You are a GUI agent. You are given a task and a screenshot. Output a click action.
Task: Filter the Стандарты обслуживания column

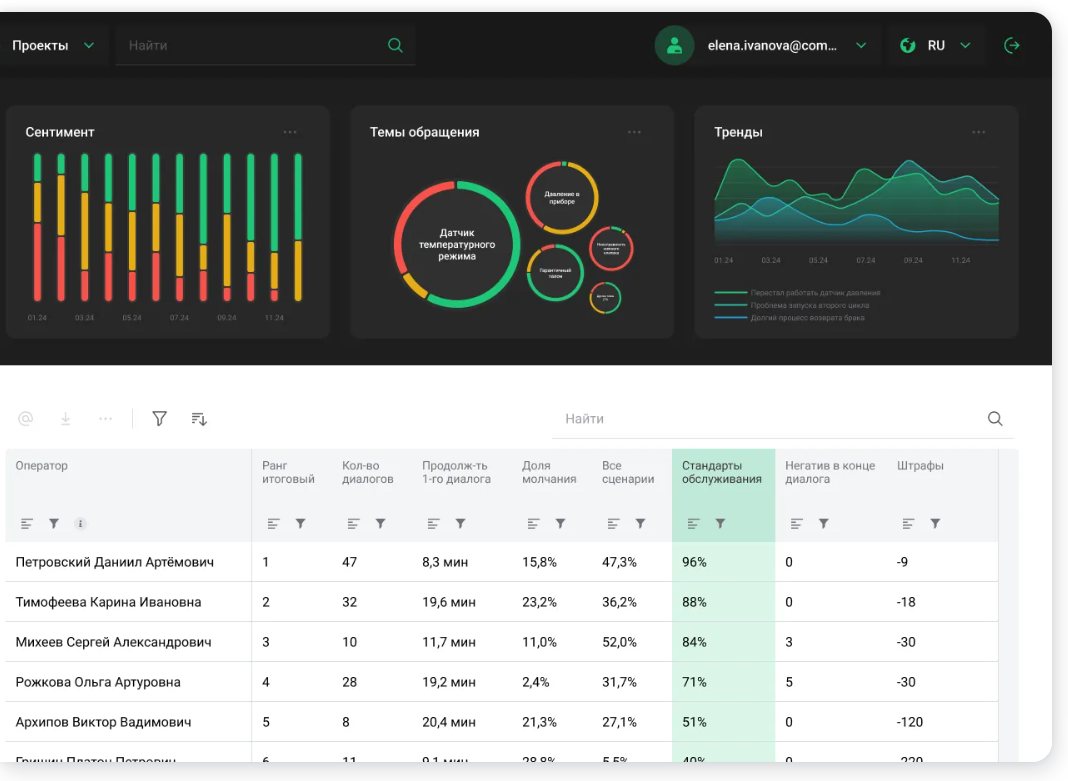tap(720, 524)
